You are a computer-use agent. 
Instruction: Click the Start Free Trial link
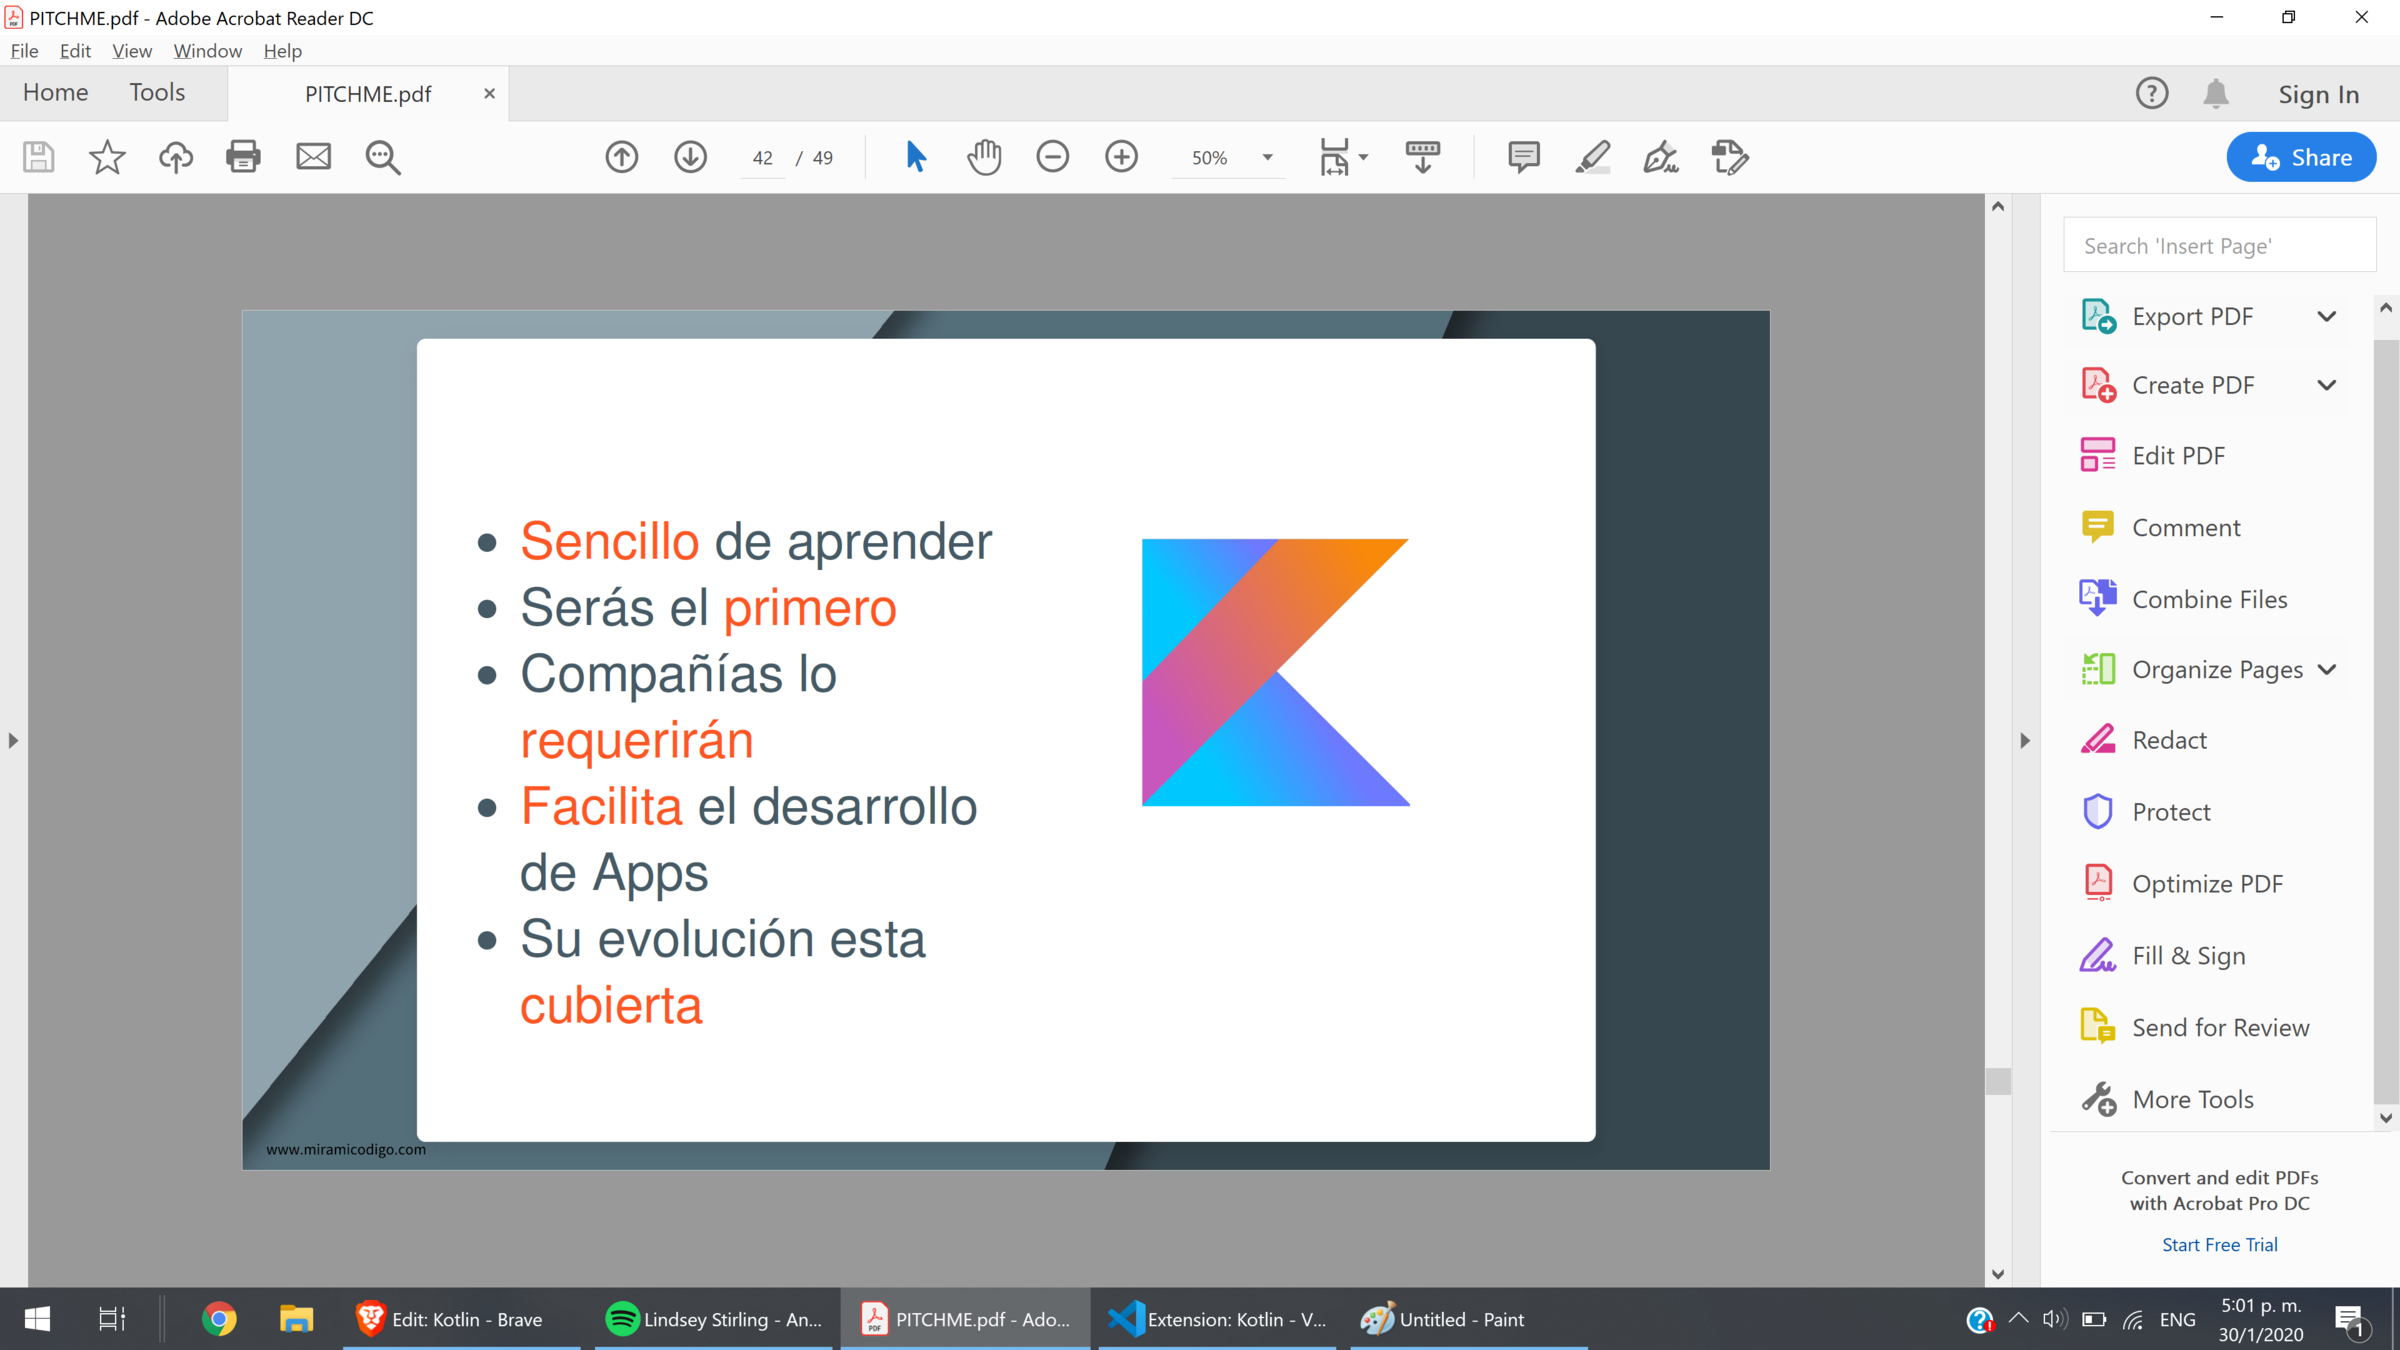coord(2219,1244)
